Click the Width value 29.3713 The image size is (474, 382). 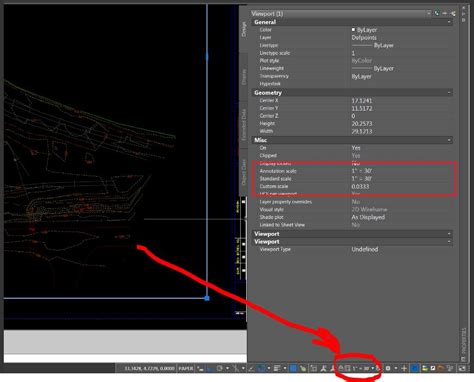[362, 131]
